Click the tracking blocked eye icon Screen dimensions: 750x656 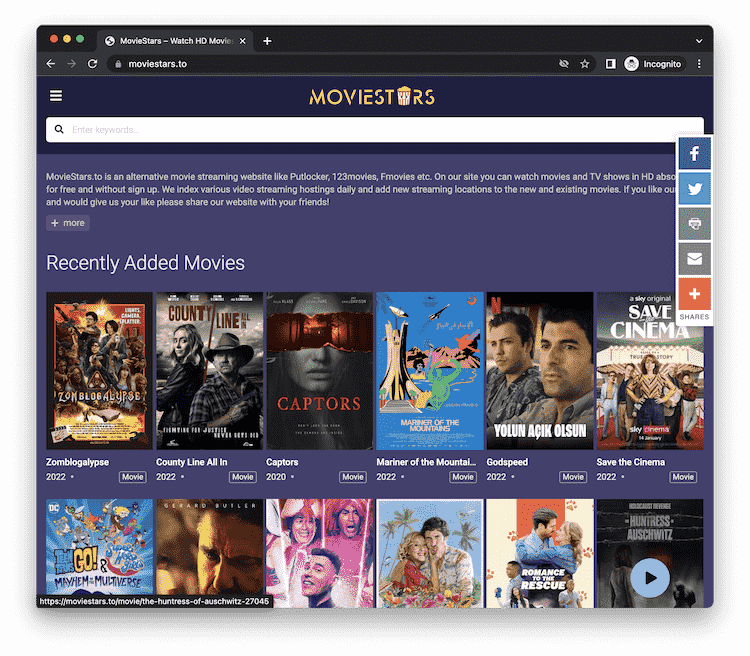[x=564, y=64]
